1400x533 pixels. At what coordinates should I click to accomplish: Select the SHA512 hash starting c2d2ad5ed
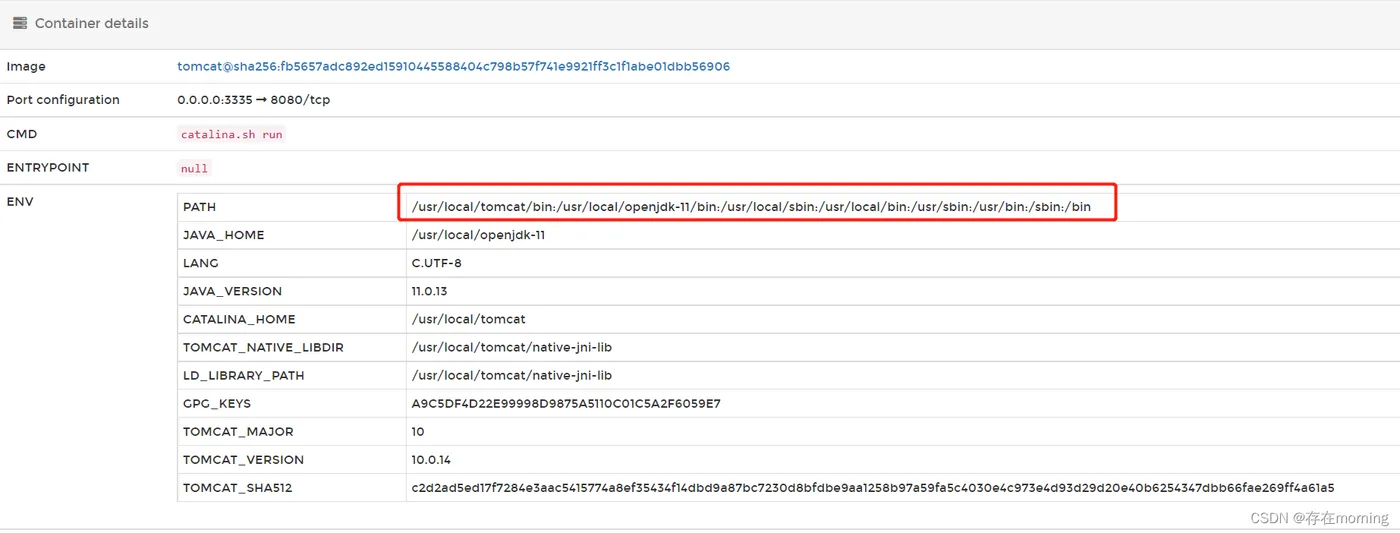click(x=872, y=487)
